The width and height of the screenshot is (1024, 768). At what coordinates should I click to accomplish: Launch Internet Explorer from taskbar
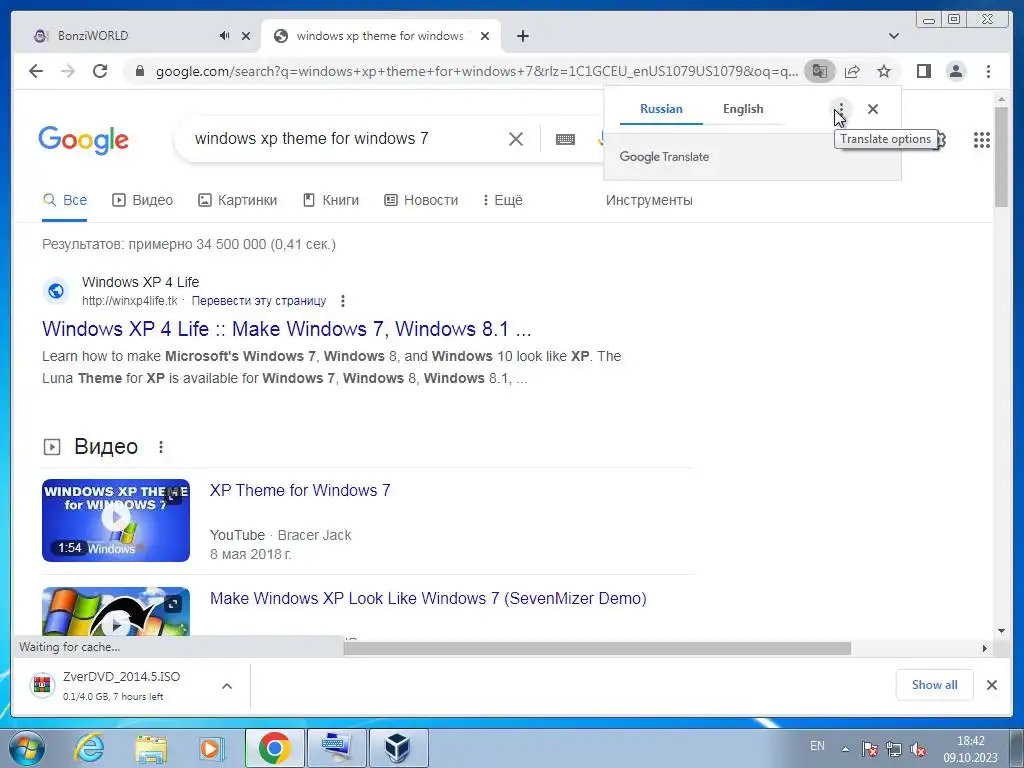tap(89, 748)
